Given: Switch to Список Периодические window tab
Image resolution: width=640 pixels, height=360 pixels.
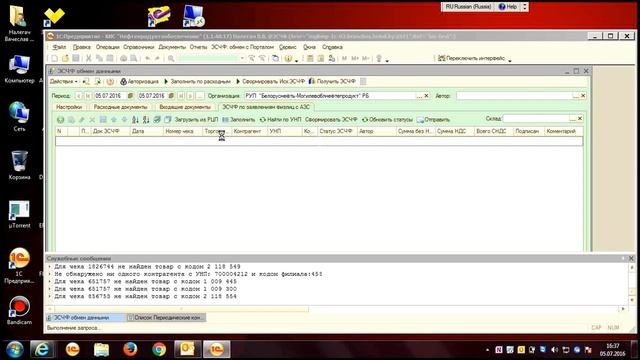Looking at the screenshot, I should (166, 318).
